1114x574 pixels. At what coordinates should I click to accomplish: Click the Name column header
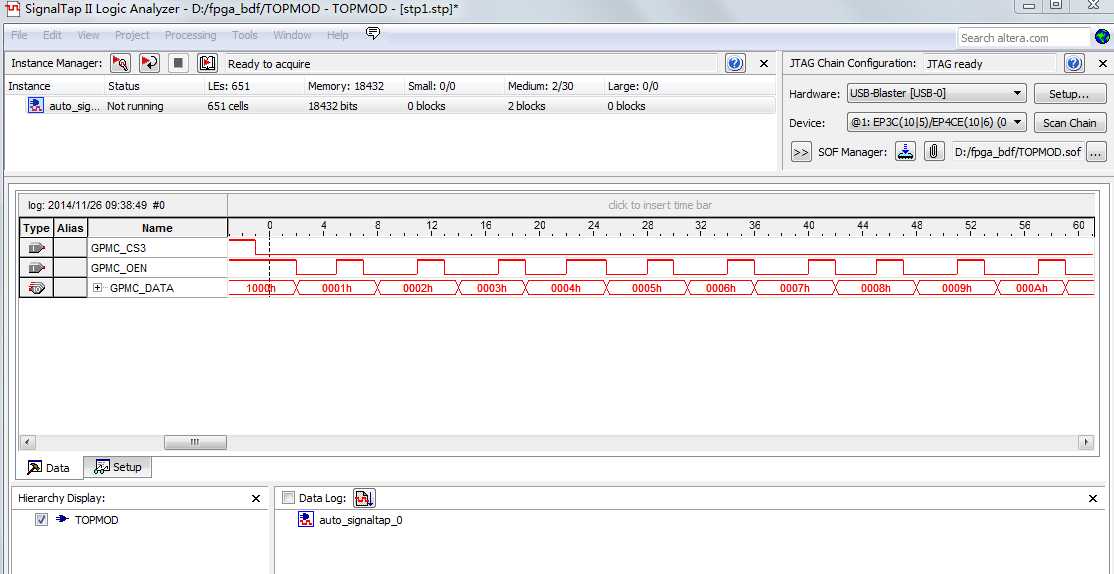[157, 228]
